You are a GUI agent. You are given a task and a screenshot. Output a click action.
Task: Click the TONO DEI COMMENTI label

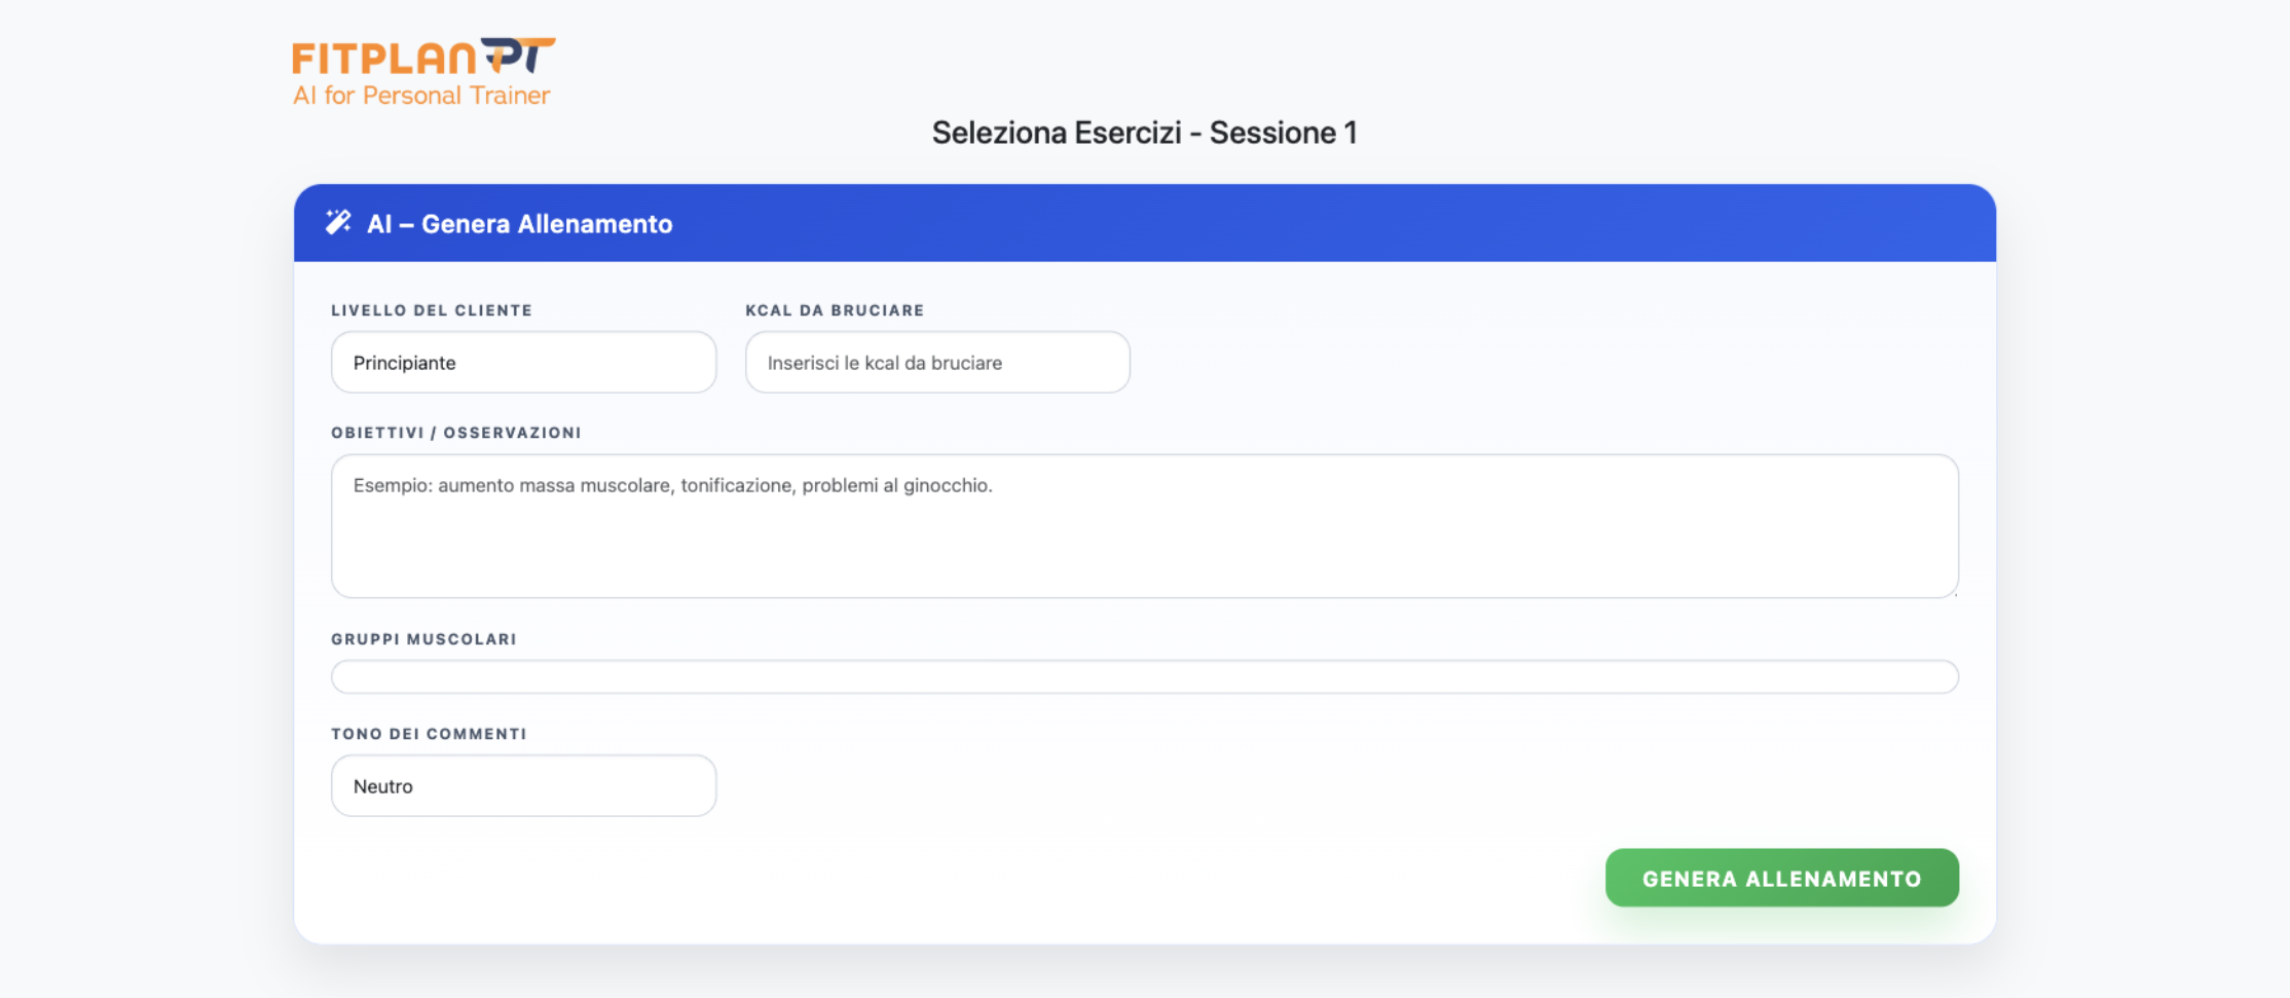(x=428, y=733)
